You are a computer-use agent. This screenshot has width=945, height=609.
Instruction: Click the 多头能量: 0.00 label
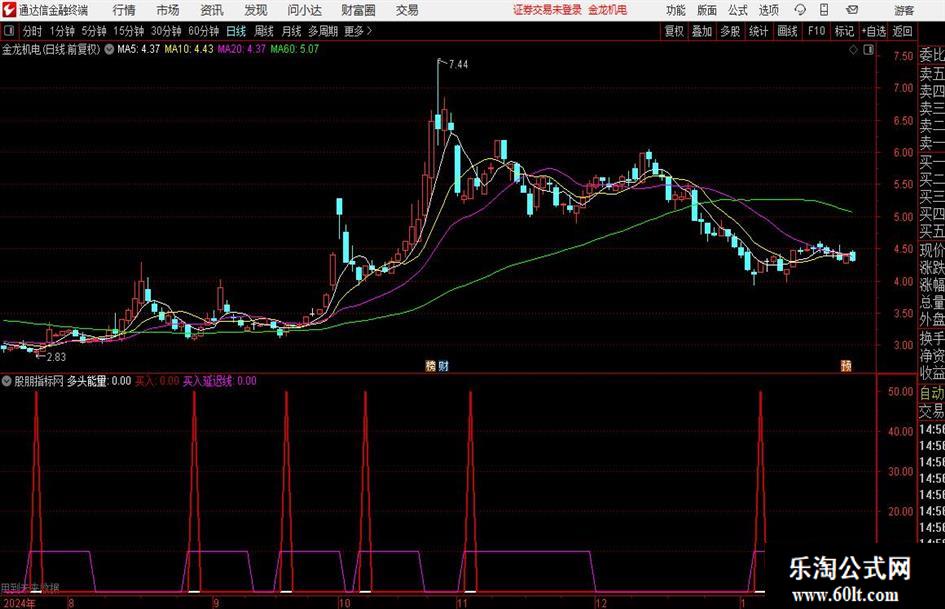pos(99,381)
